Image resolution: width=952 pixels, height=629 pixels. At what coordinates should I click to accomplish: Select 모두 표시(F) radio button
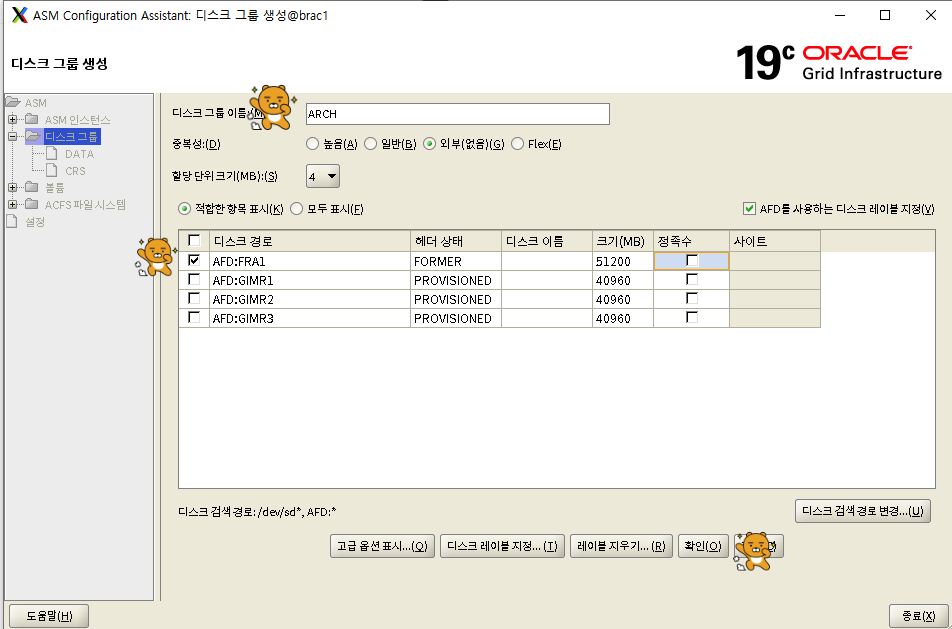click(296, 209)
